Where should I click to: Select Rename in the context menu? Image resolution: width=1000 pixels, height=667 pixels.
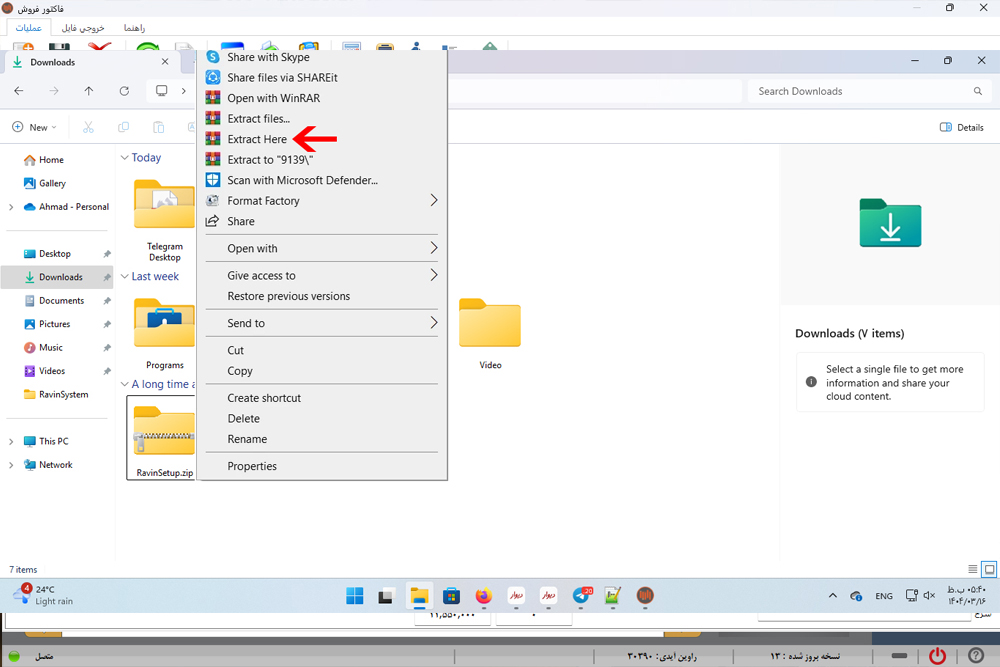click(x=247, y=439)
